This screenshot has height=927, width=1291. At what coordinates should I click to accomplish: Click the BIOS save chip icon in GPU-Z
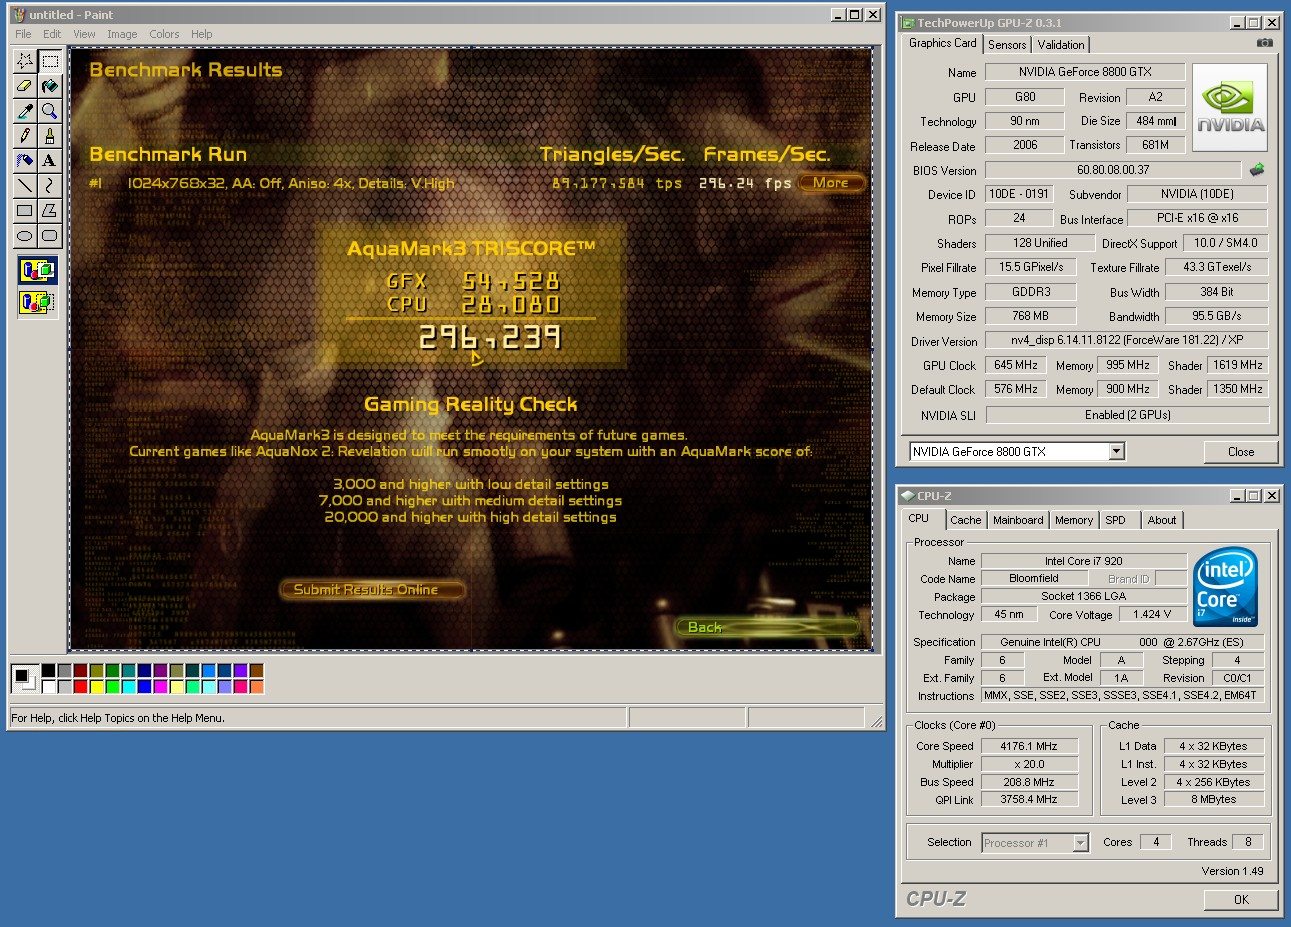coord(1257,170)
